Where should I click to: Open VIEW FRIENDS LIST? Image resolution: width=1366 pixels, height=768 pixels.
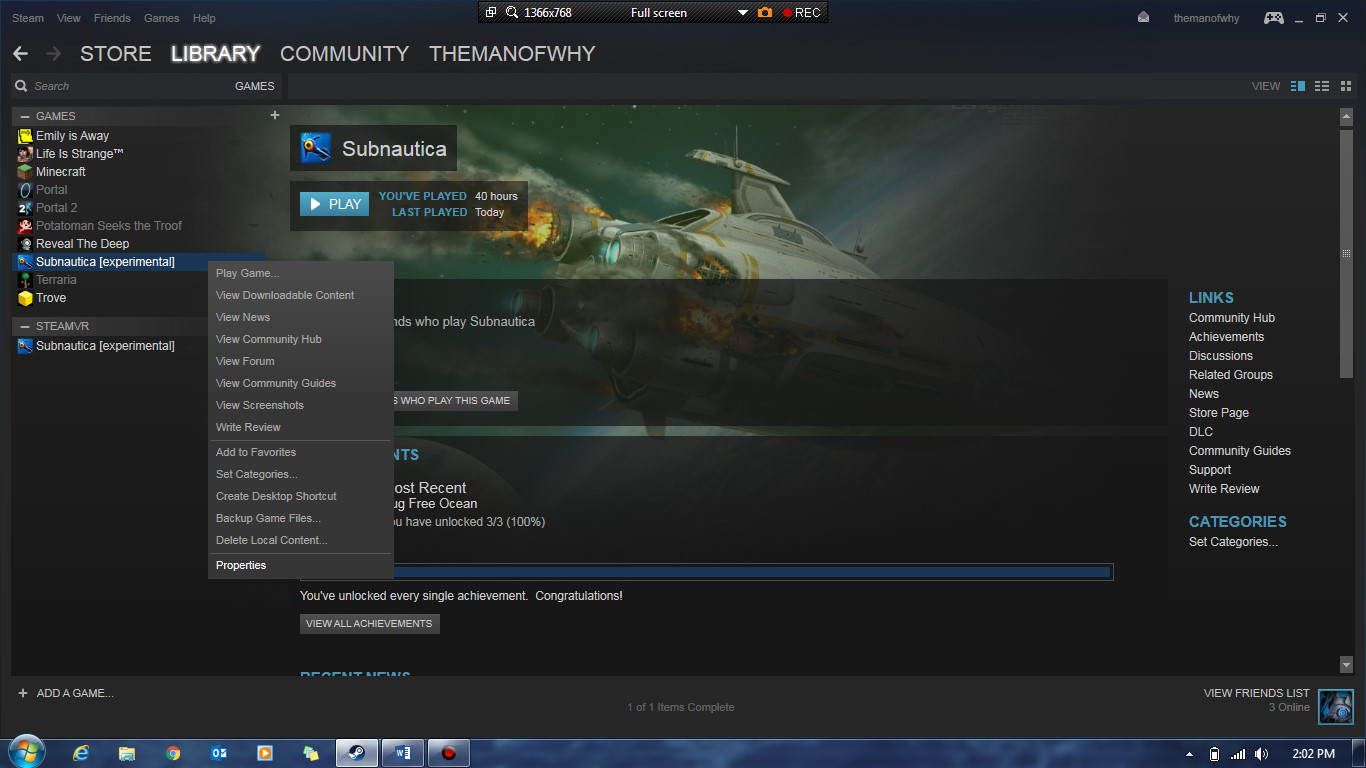click(1256, 693)
